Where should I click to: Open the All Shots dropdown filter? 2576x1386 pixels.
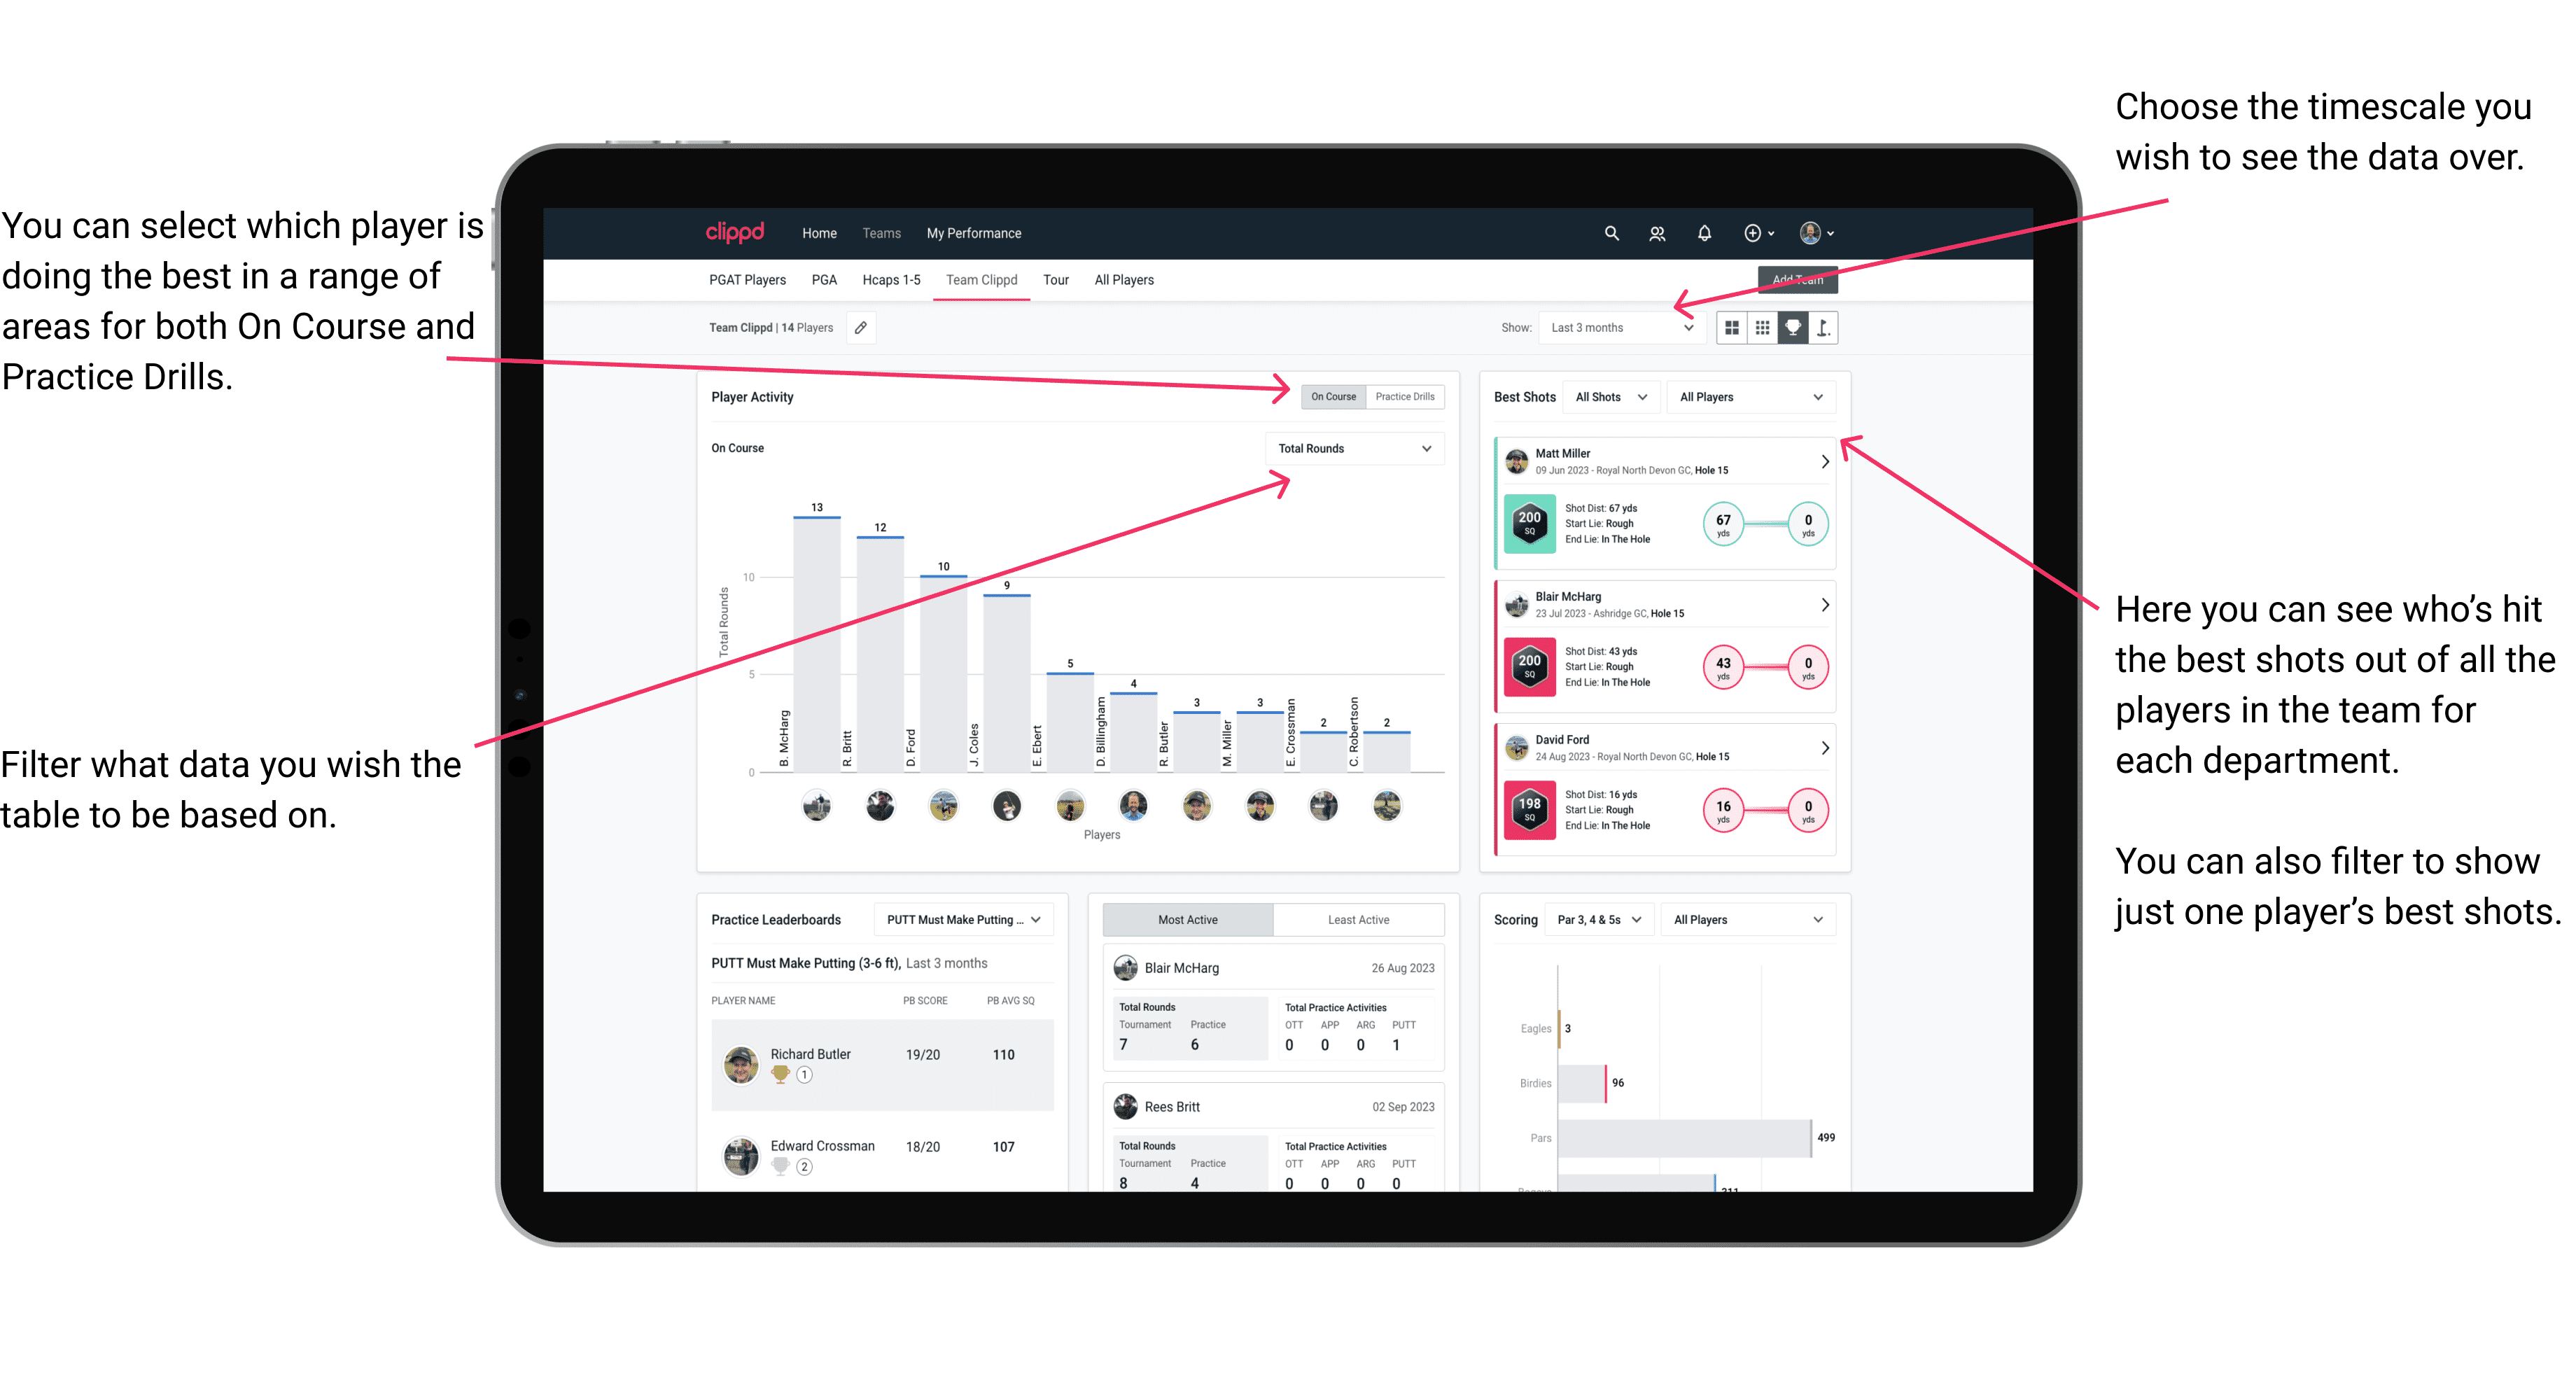tap(1611, 400)
